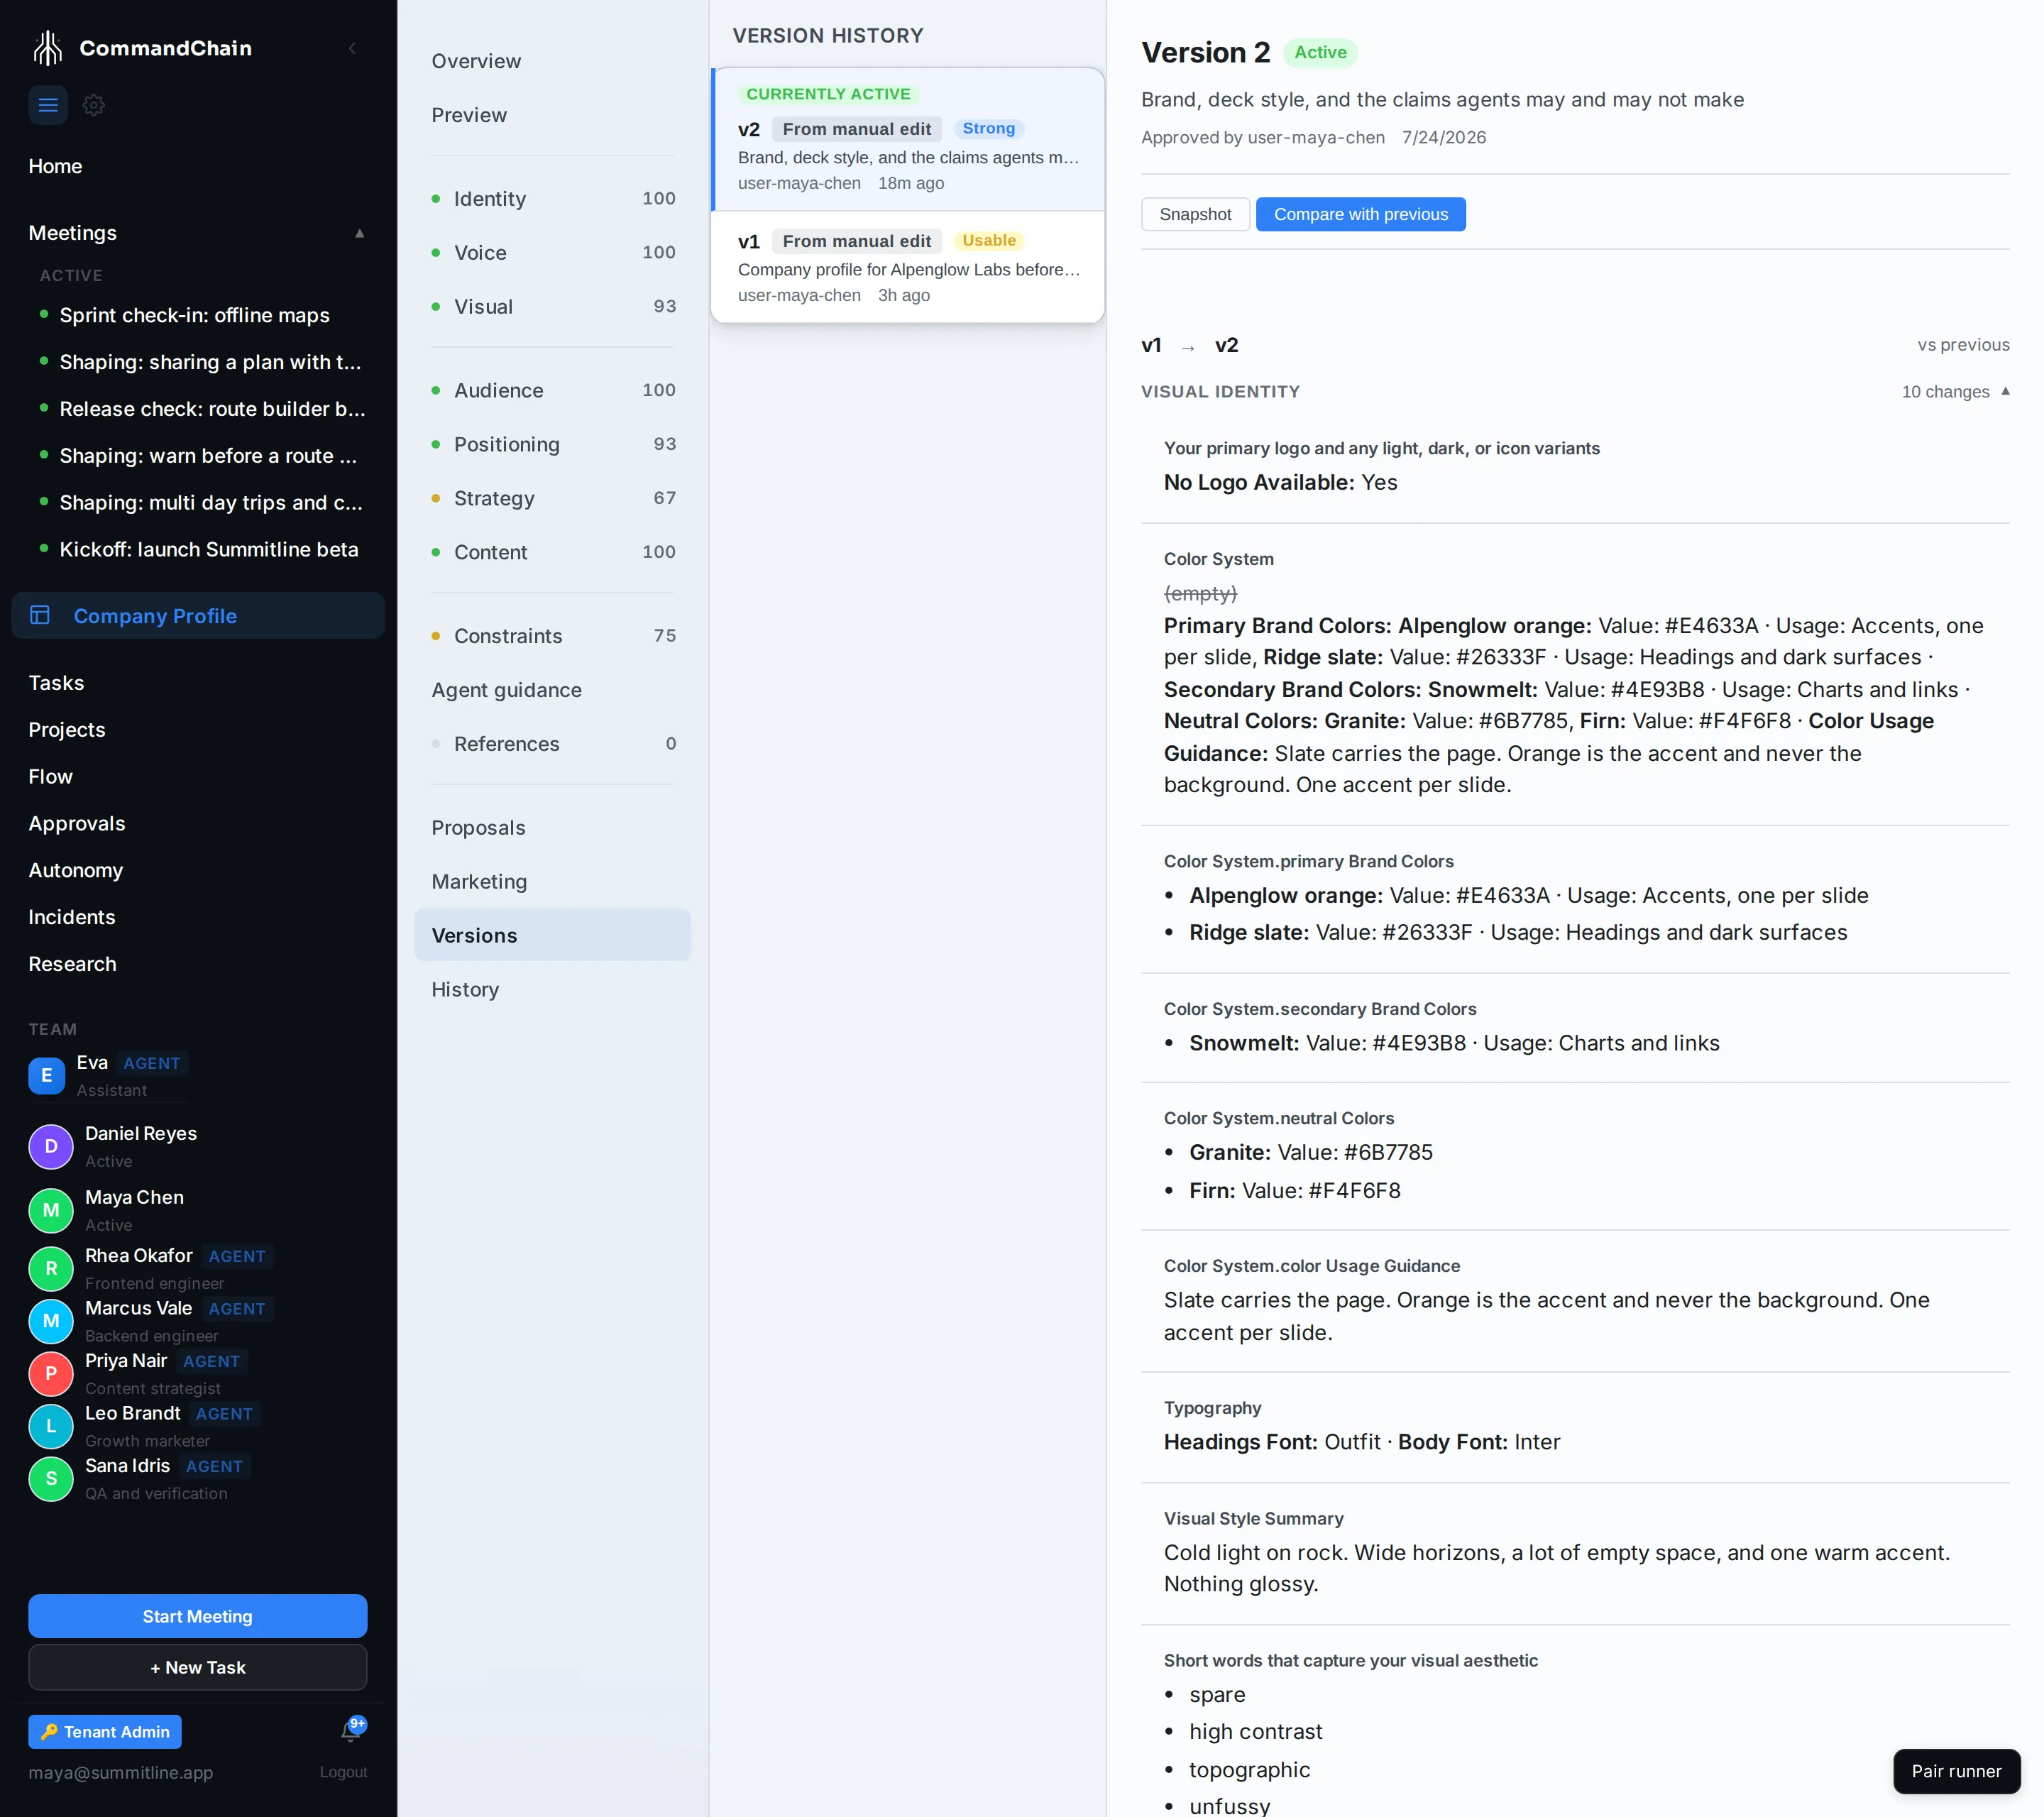
Task: Select Company Profile in the sidebar
Action: coord(197,615)
